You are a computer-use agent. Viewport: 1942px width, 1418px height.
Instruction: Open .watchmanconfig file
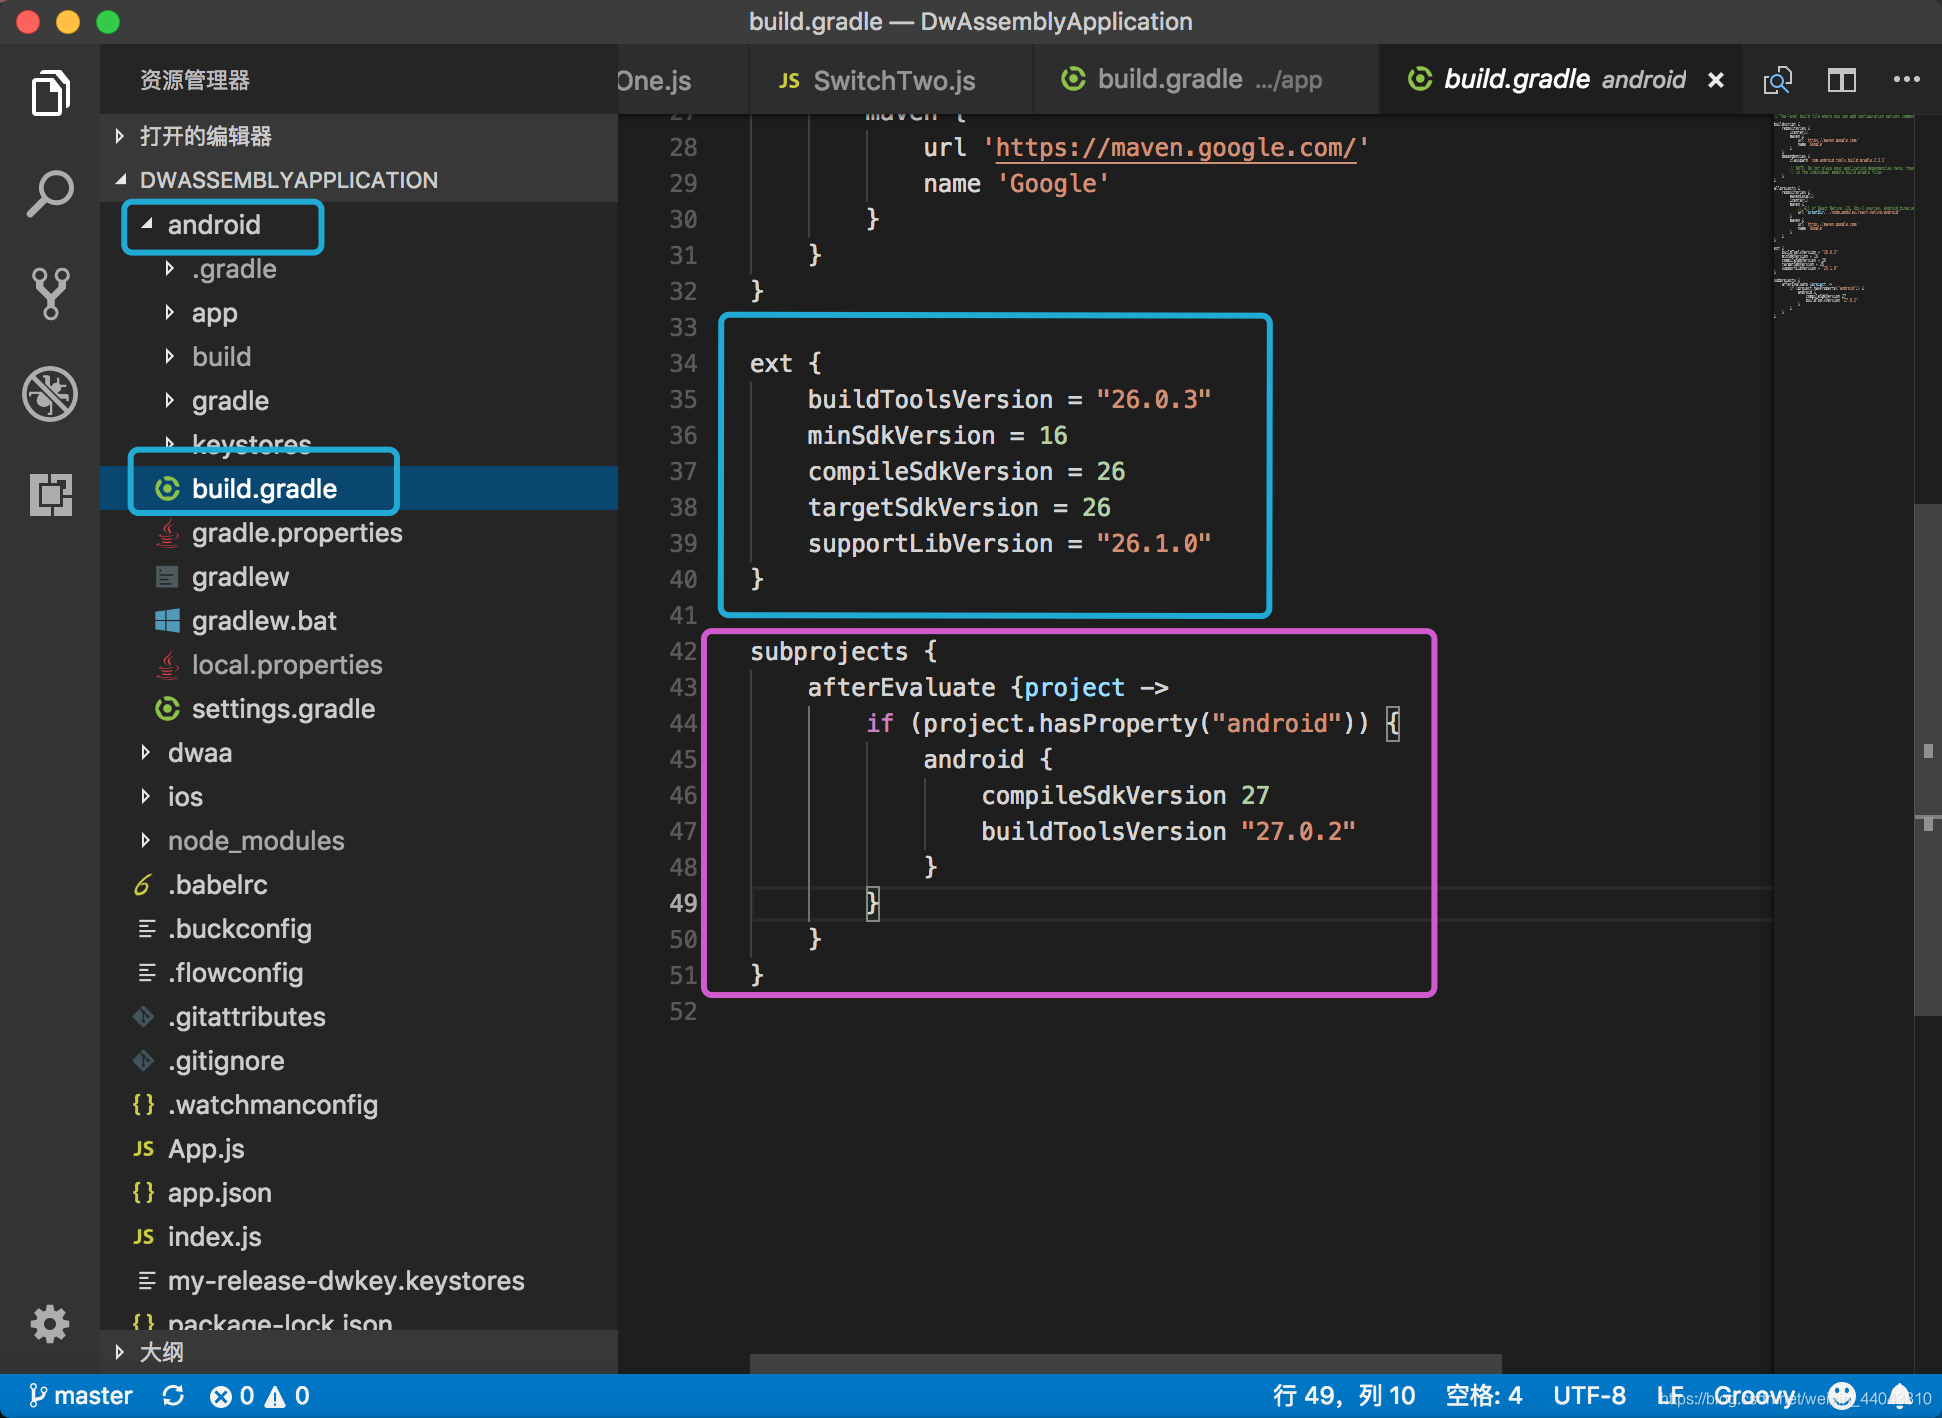[359, 1104]
